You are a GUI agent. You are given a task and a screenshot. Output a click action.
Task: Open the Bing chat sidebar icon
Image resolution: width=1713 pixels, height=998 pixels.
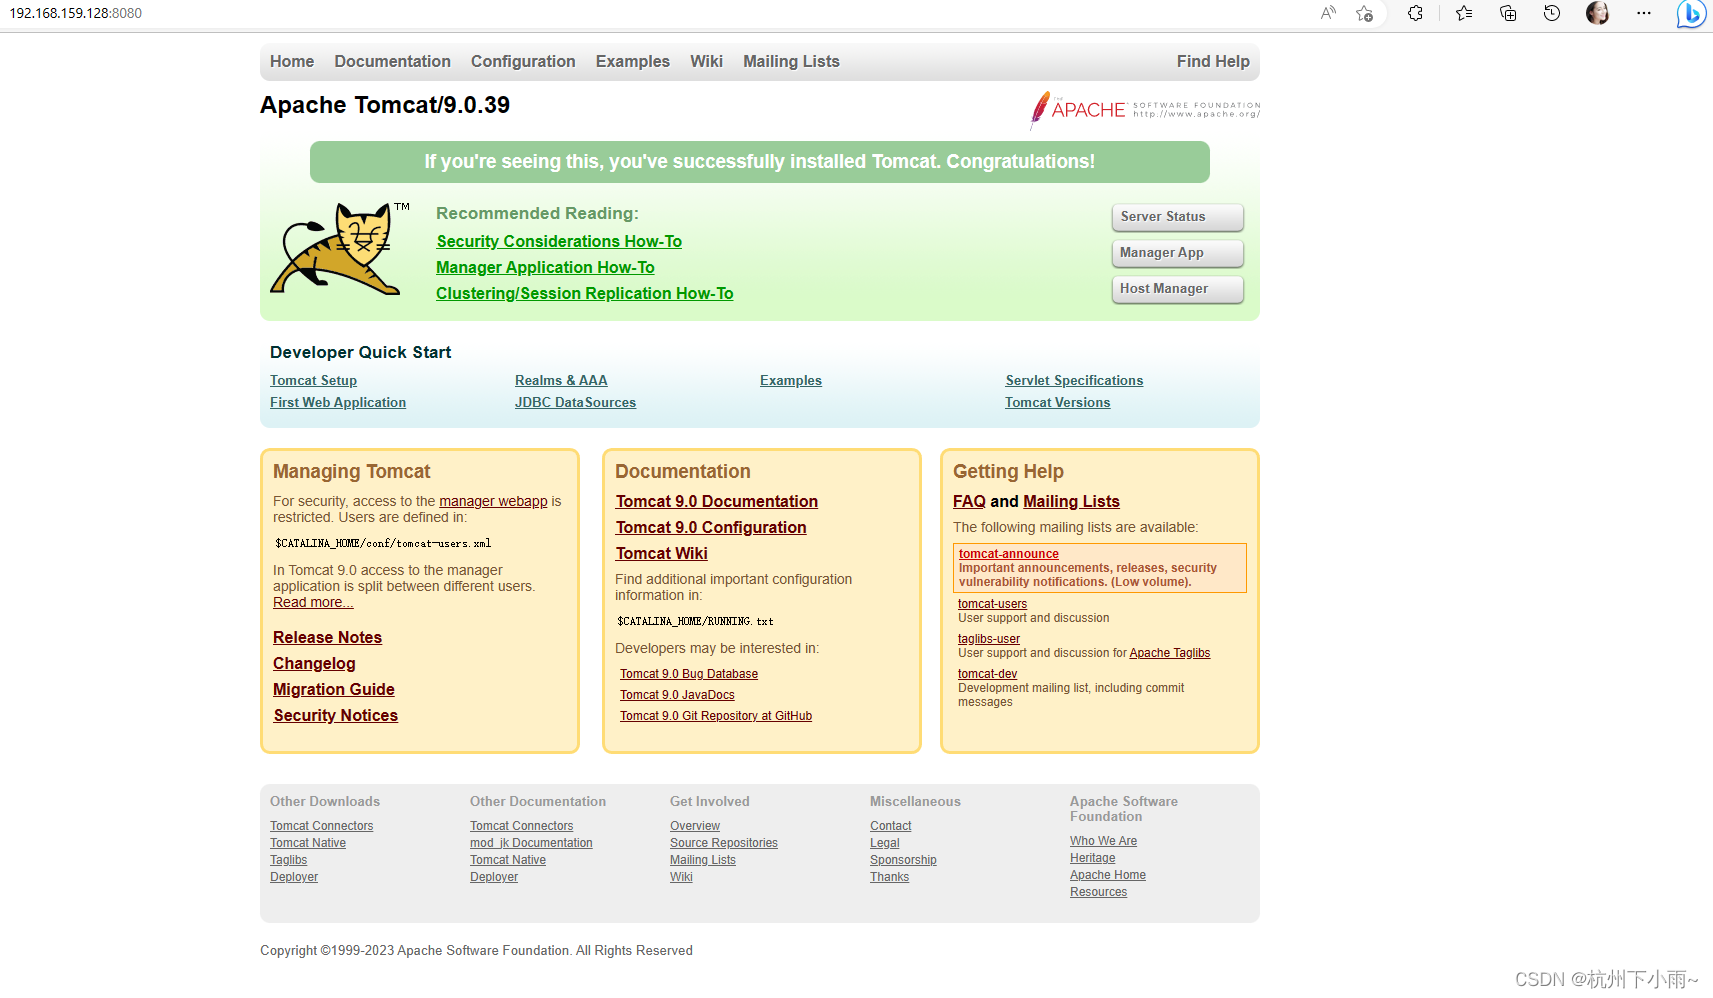[x=1691, y=14]
